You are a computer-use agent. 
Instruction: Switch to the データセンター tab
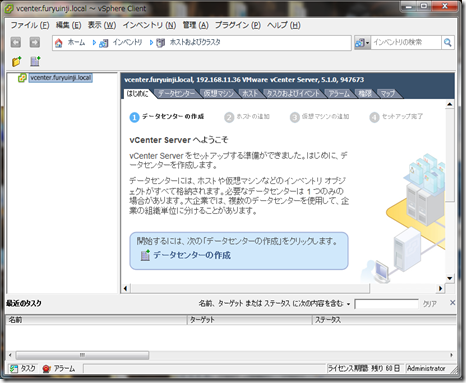pyautogui.click(x=176, y=94)
